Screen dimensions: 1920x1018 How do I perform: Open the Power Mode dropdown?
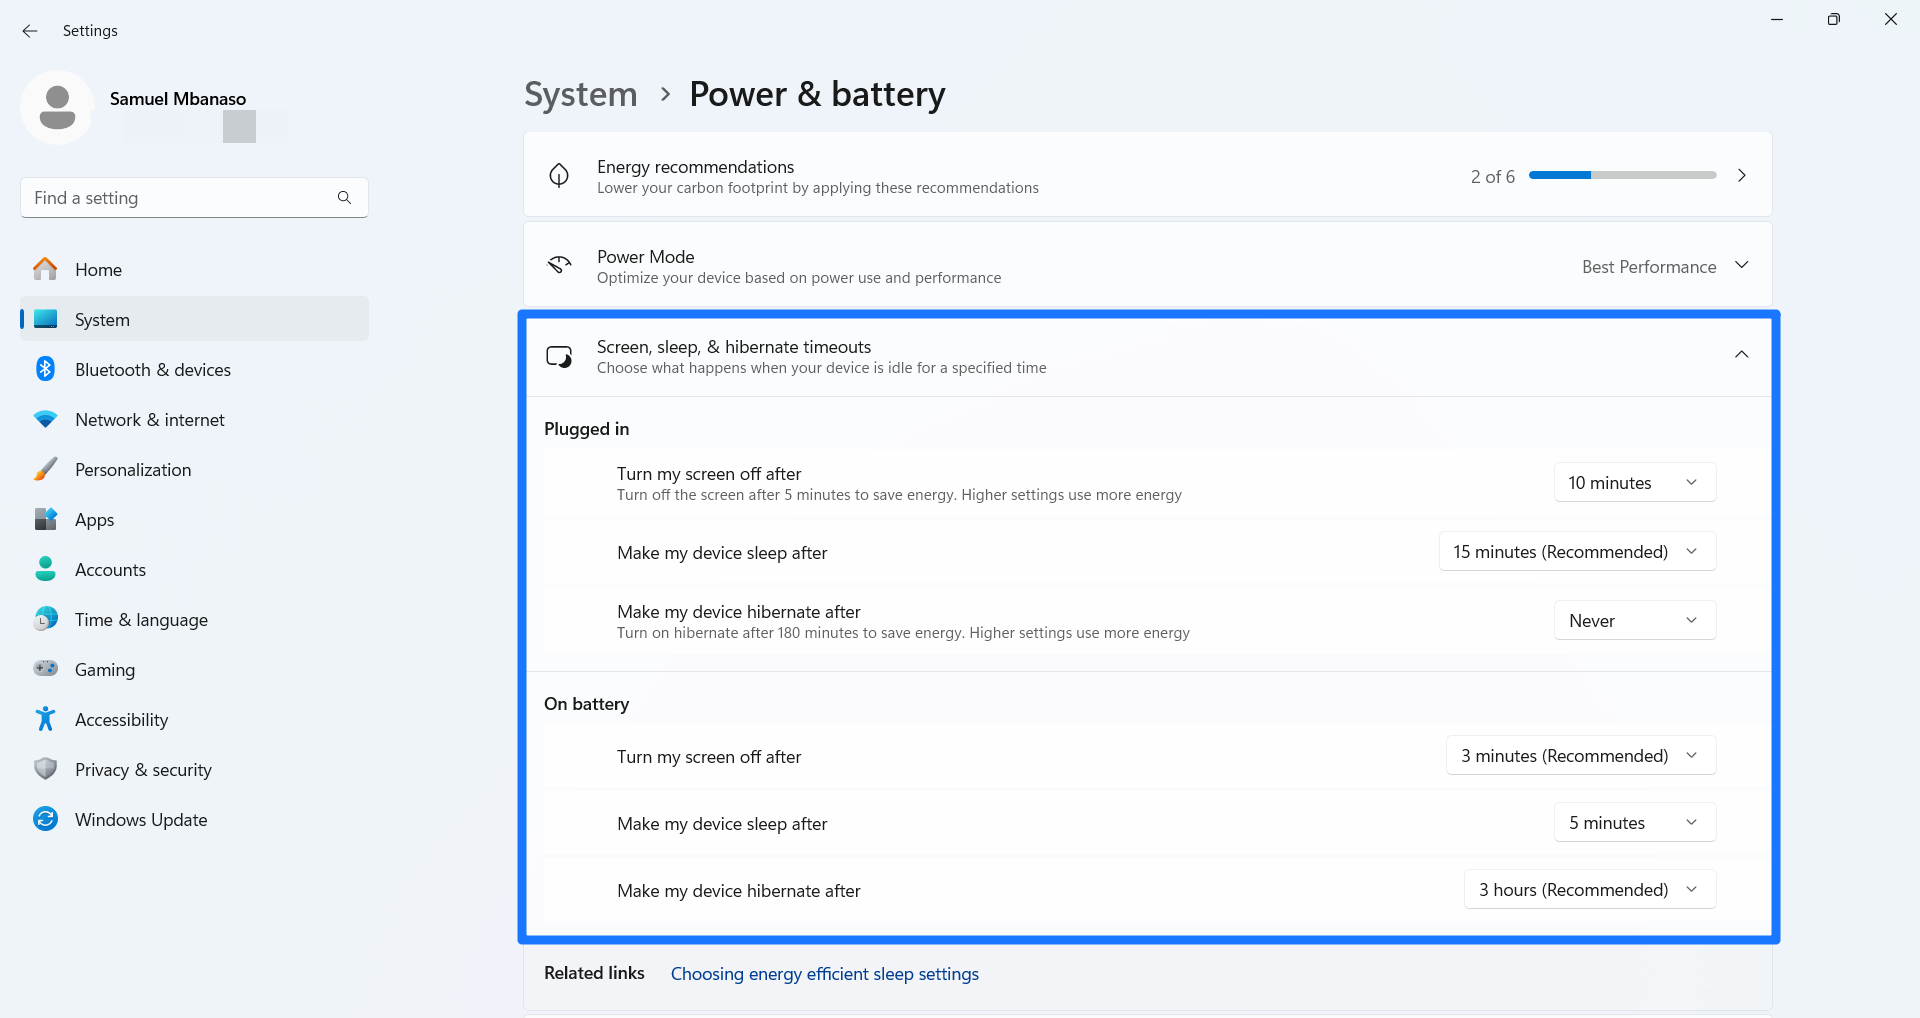coord(1664,266)
